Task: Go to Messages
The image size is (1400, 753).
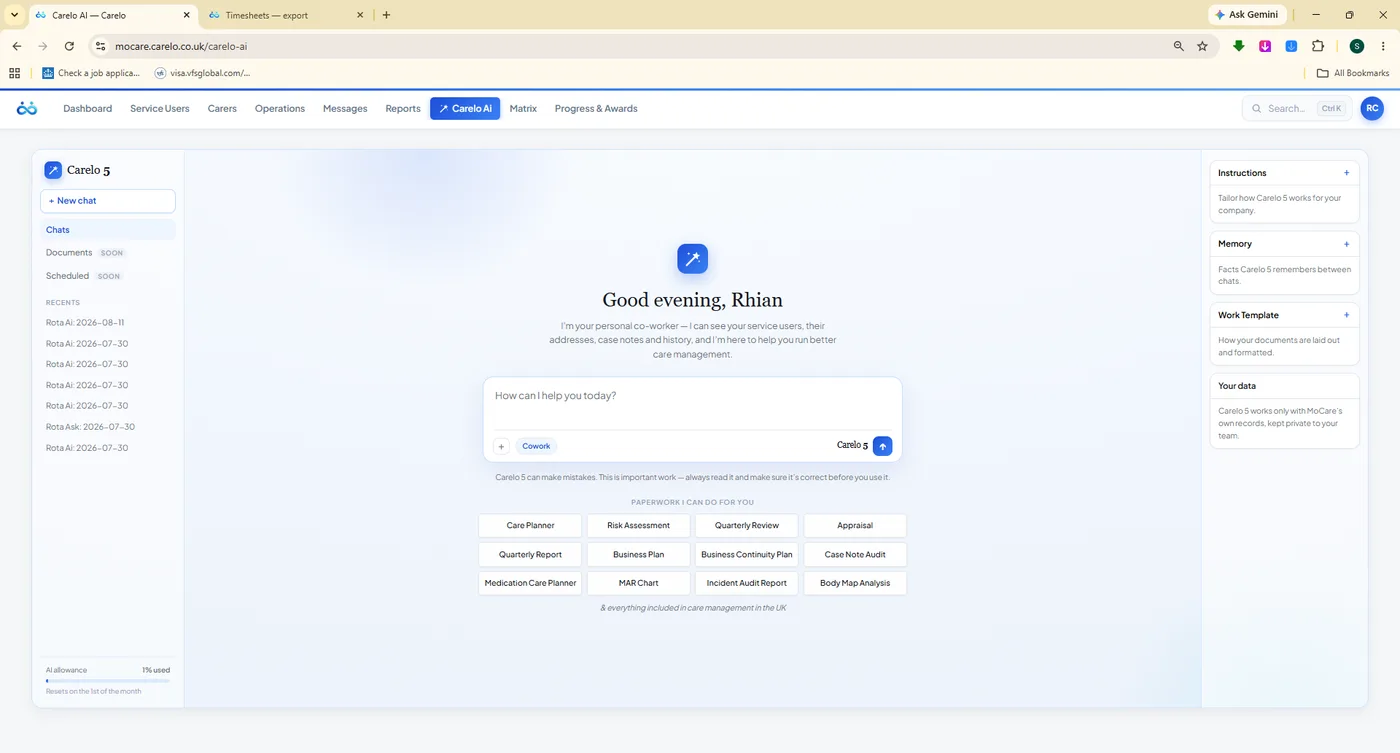Action: (x=345, y=108)
